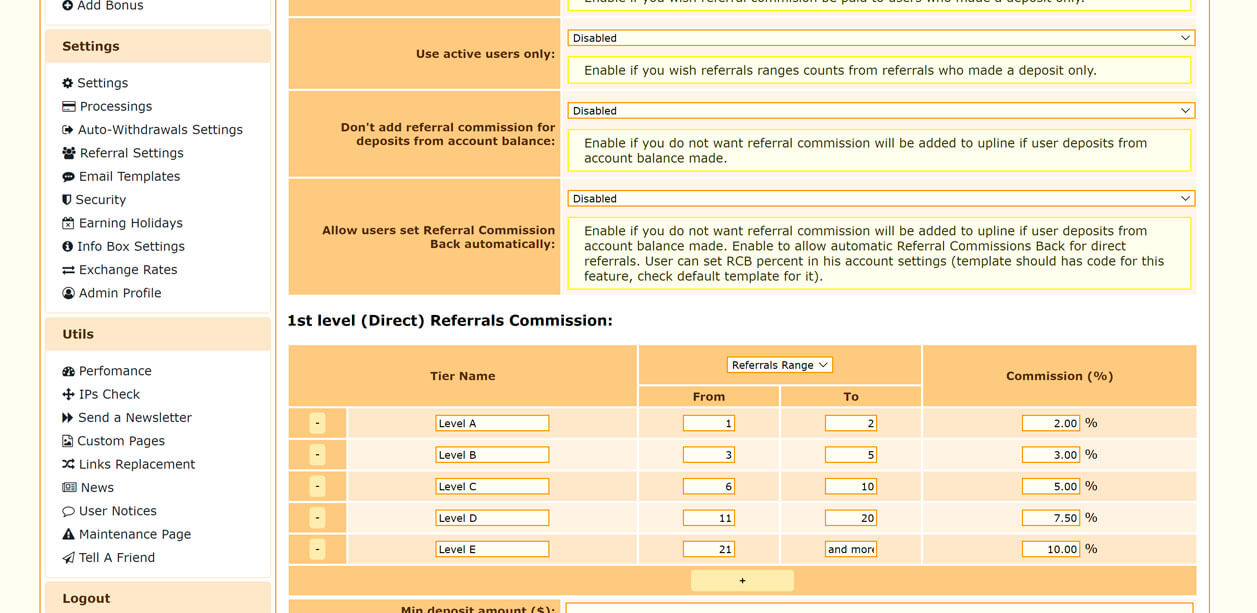Click the Perfomance dashboard icon
1257x613 pixels.
tap(69, 371)
